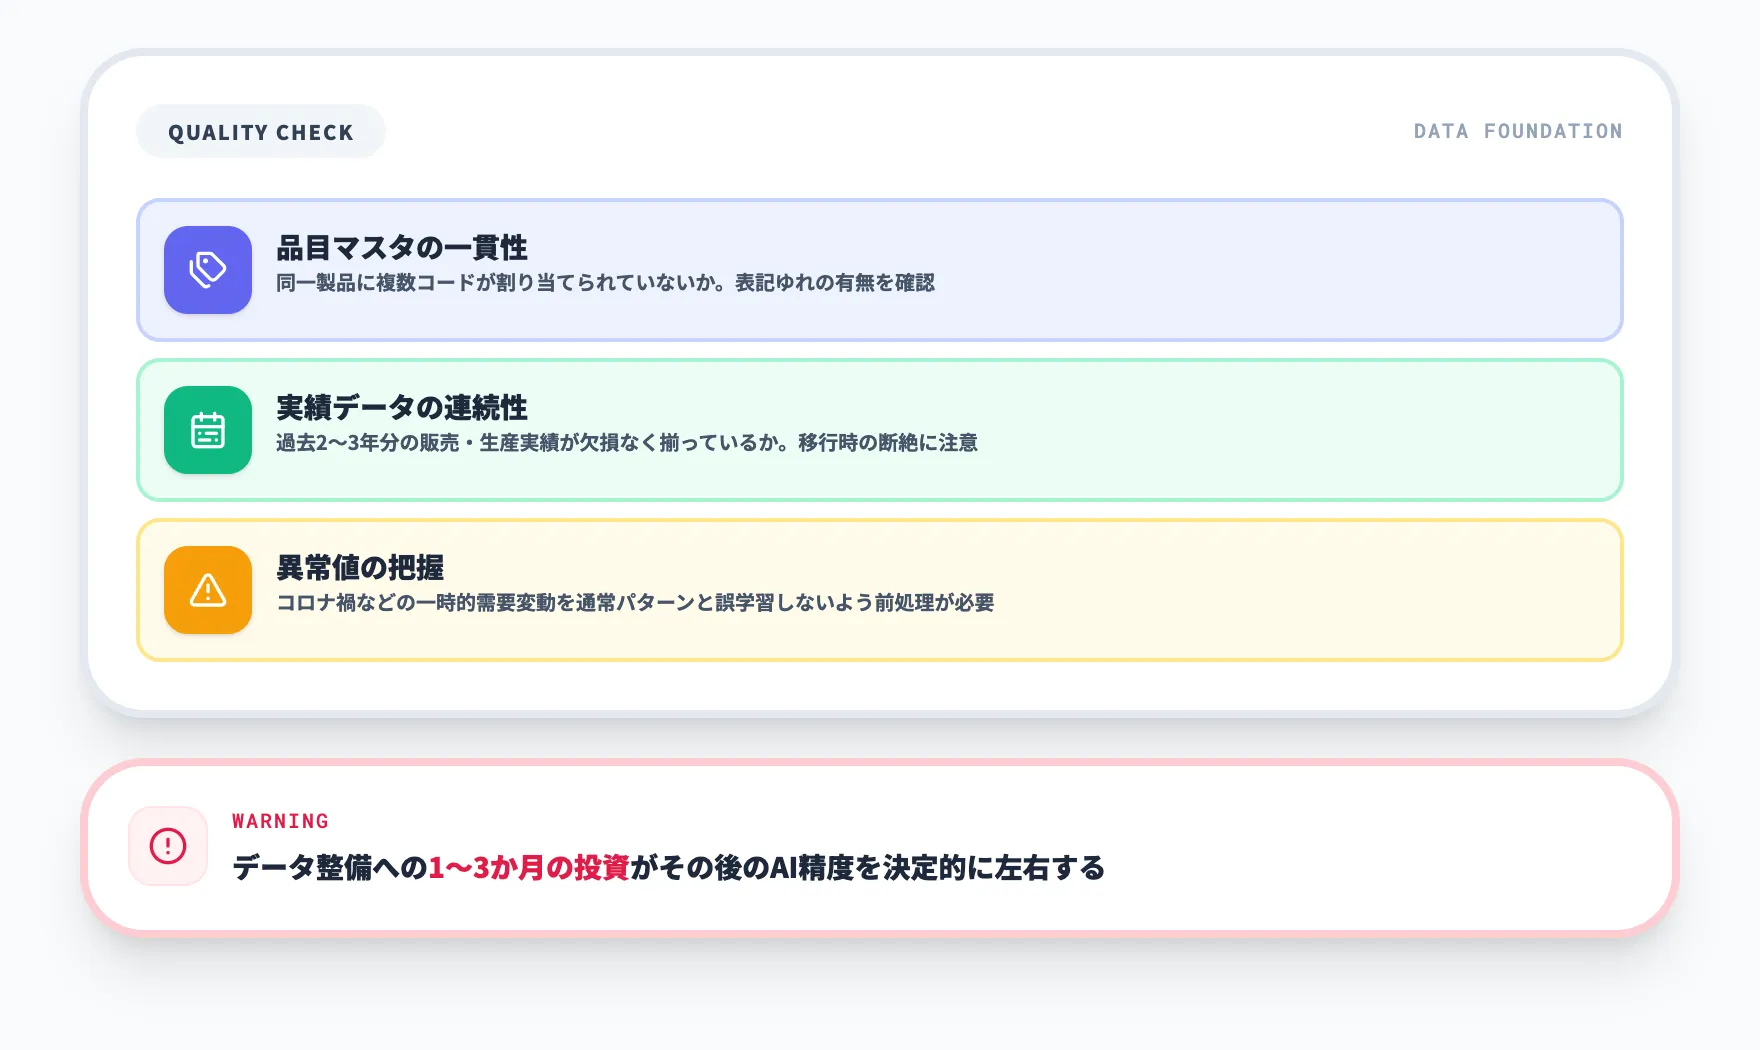The width and height of the screenshot is (1760, 1050).
Task: Select the calendar icon for 実績データの連続性
Action: pos(207,429)
